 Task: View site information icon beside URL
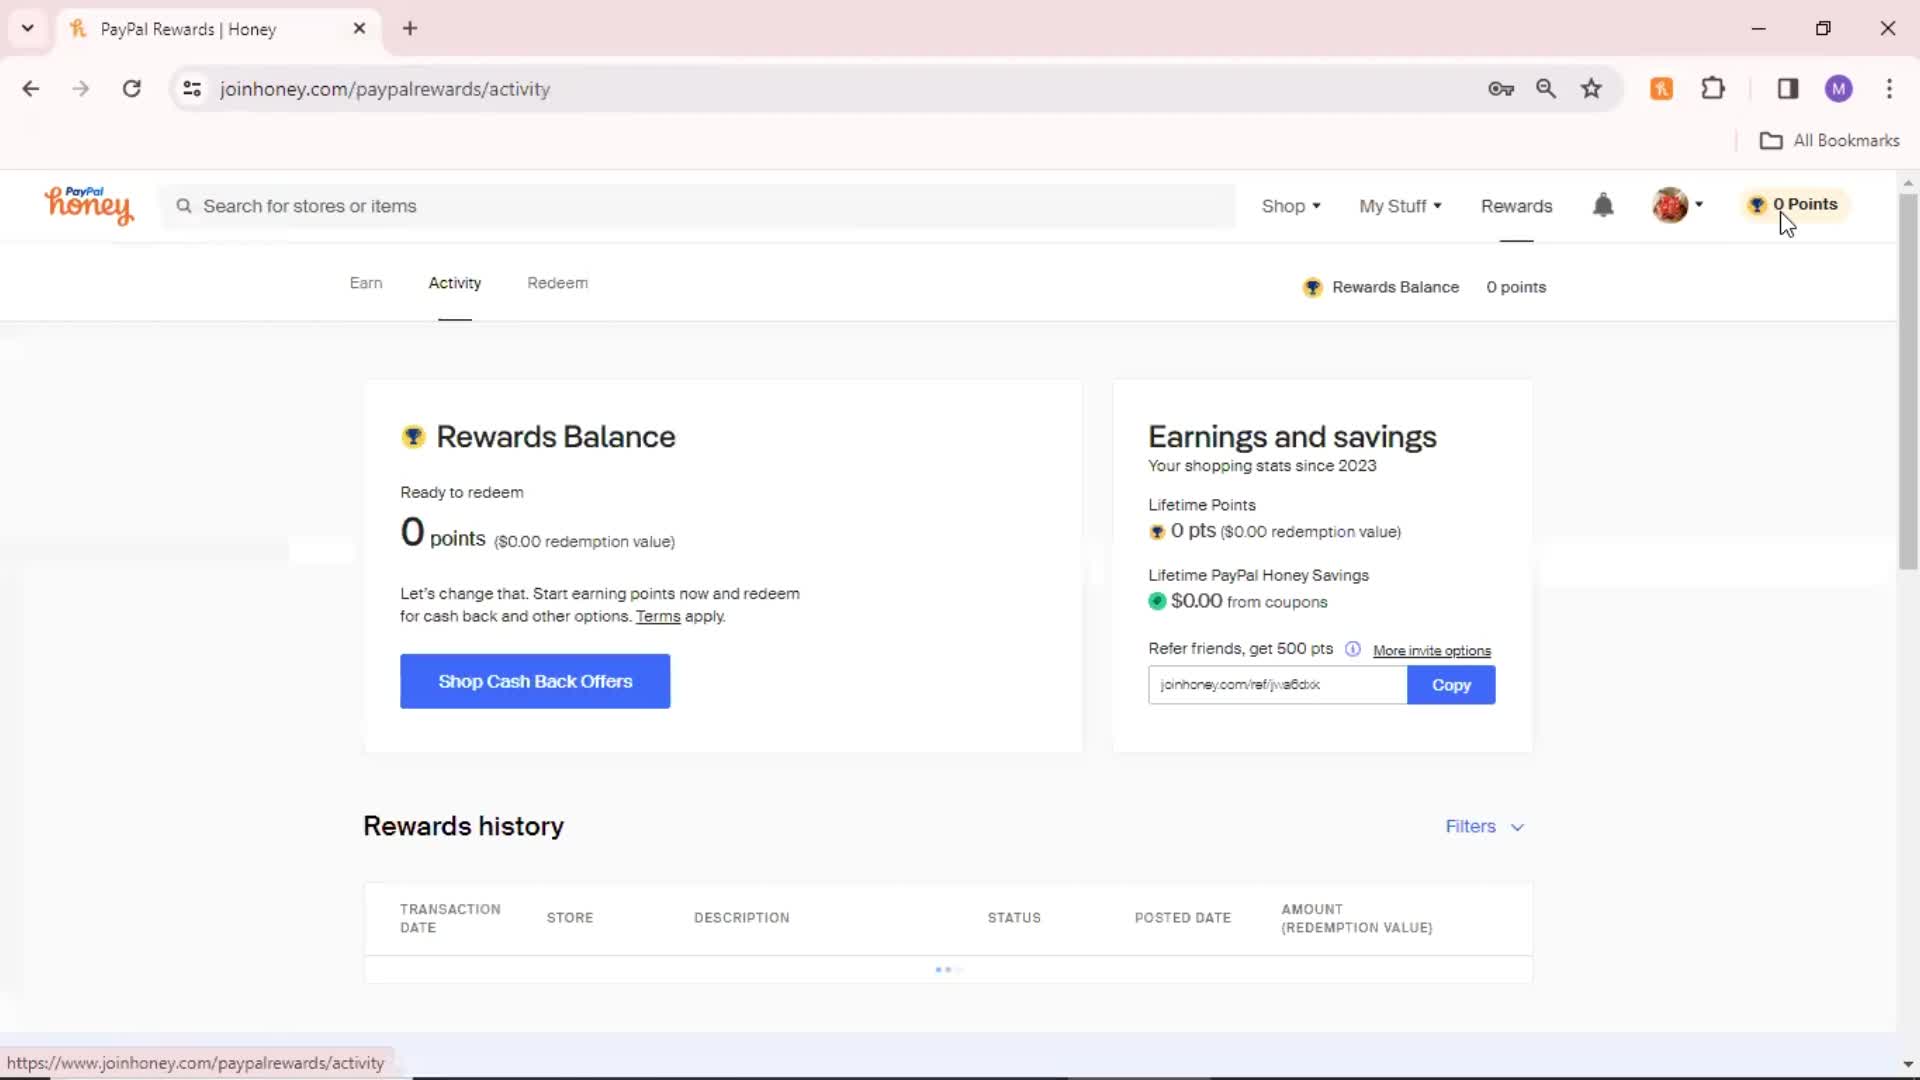coord(192,89)
